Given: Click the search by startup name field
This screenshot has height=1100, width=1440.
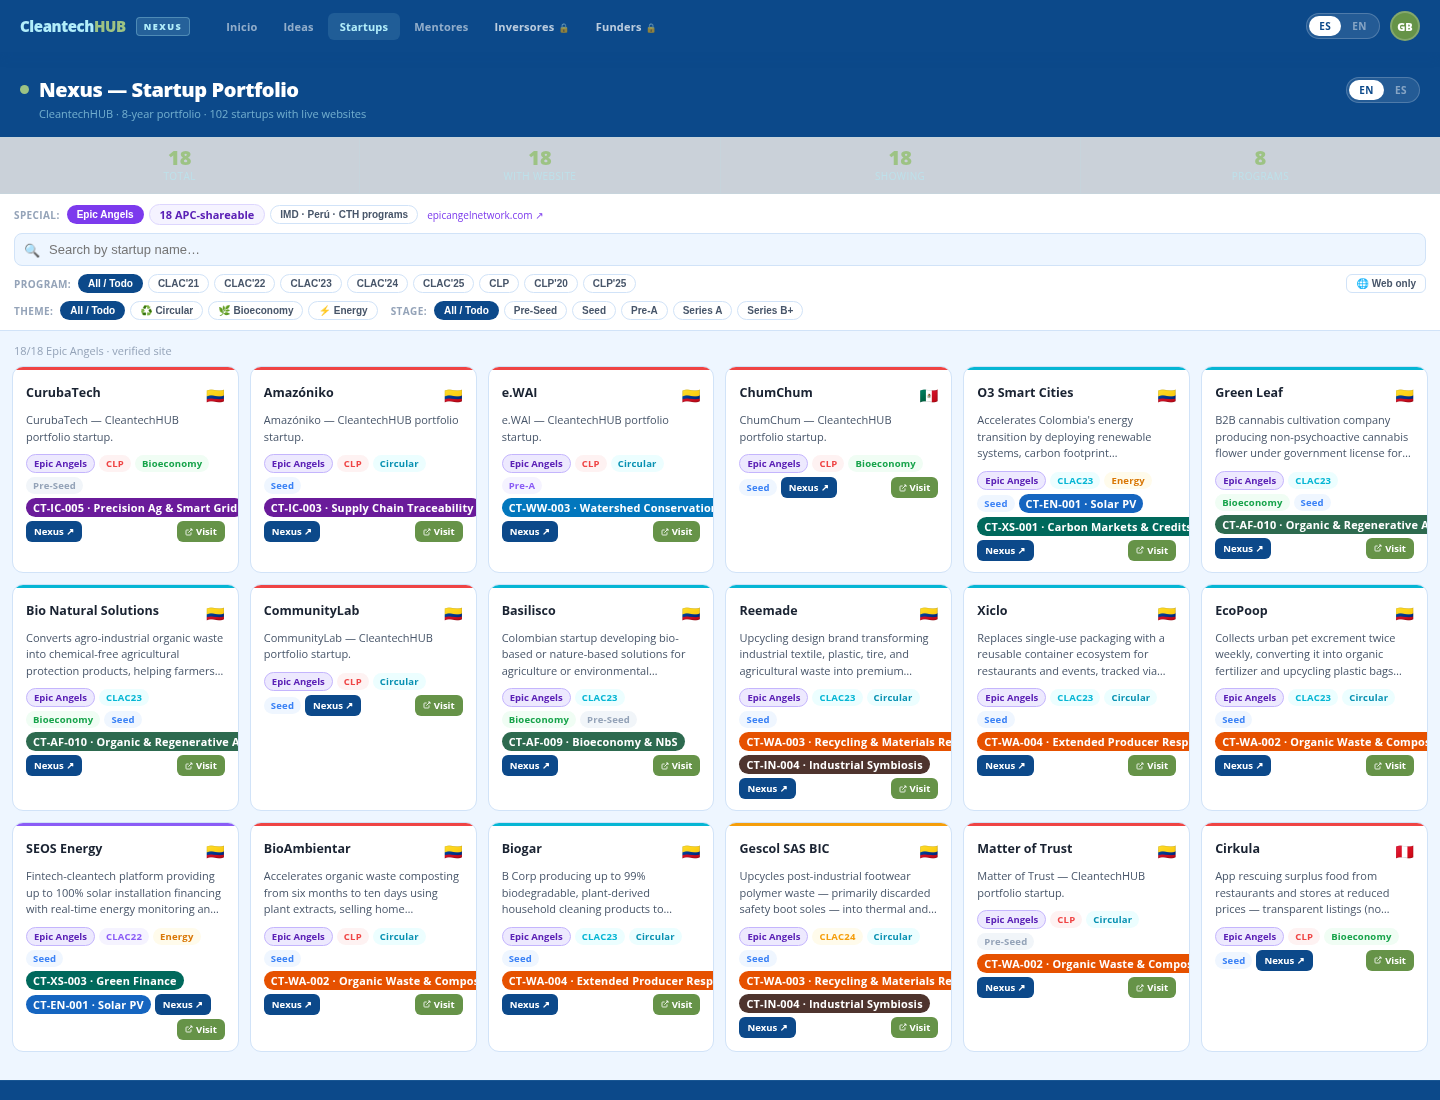Looking at the screenshot, I should click(720, 250).
